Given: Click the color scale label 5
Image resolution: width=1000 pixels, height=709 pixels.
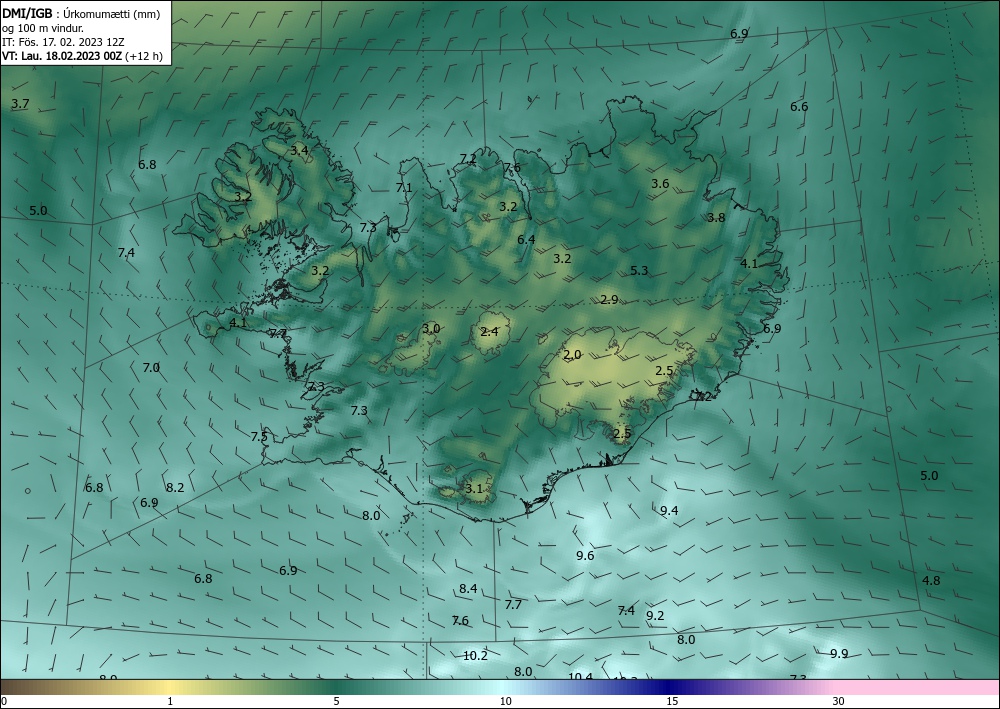Looking at the screenshot, I should (x=337, y=701).
